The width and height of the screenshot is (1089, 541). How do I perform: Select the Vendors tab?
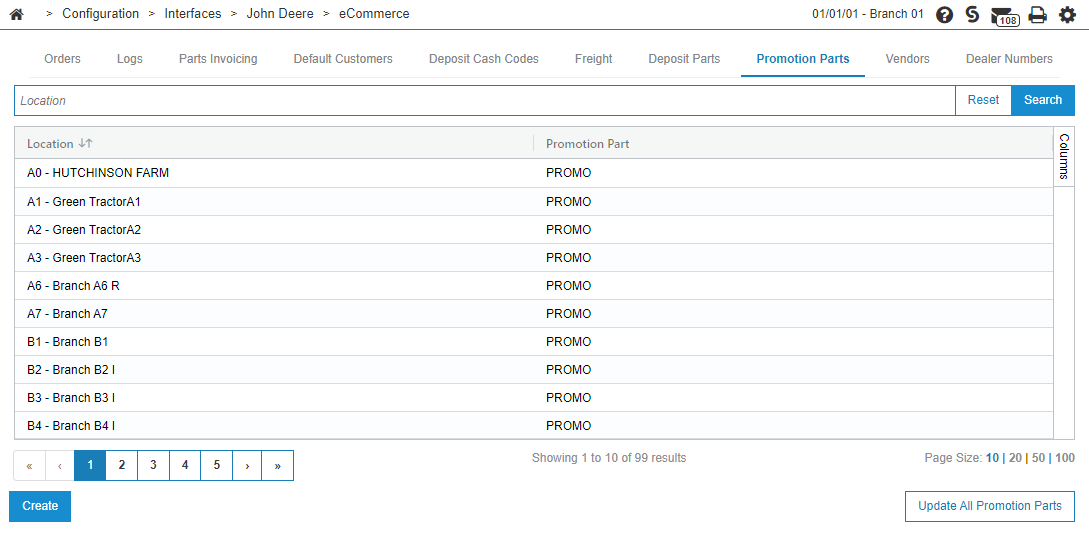[907, 59]
